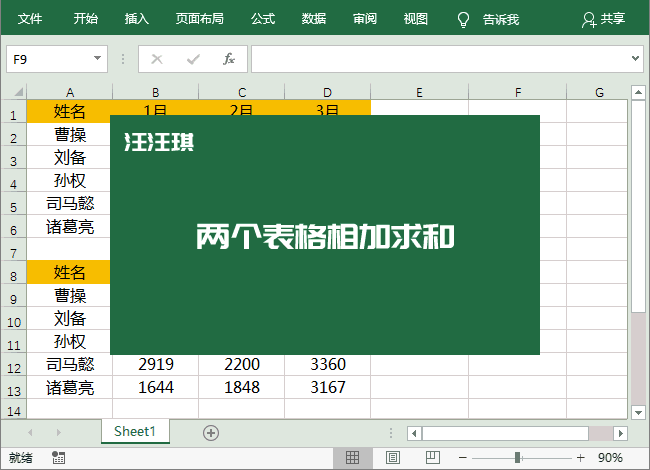
Task: Click the zoom in plus button
Action: pos(580,458)
